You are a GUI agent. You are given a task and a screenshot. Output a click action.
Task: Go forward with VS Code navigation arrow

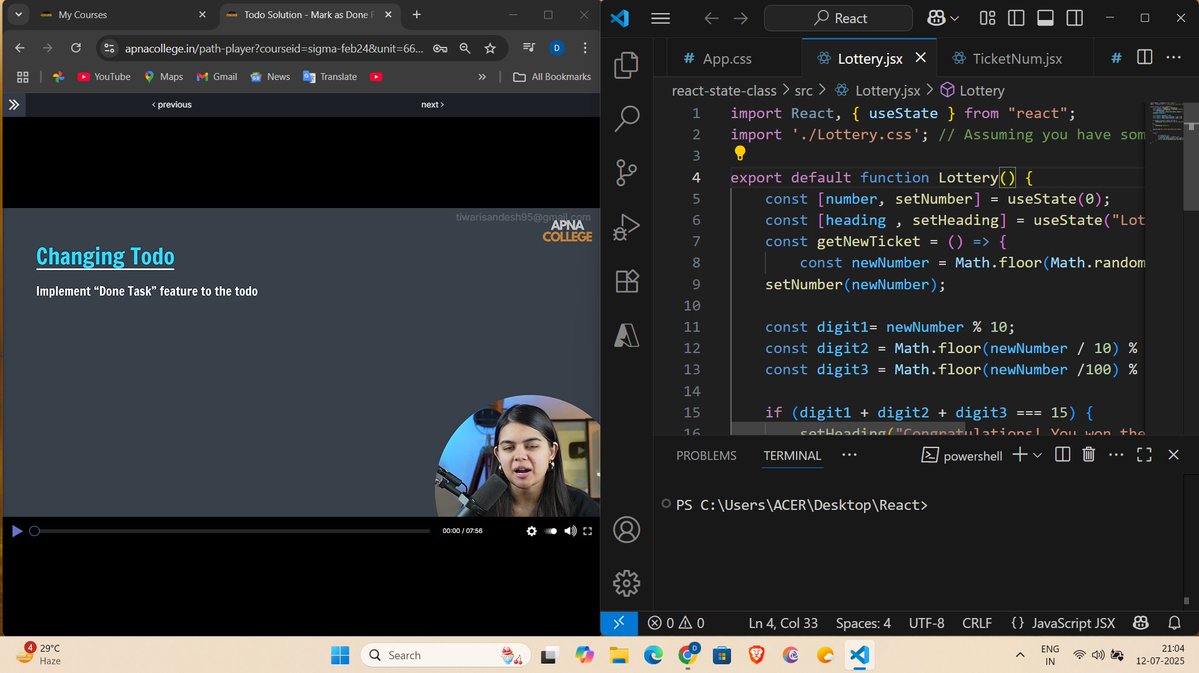tap(741, 18)
